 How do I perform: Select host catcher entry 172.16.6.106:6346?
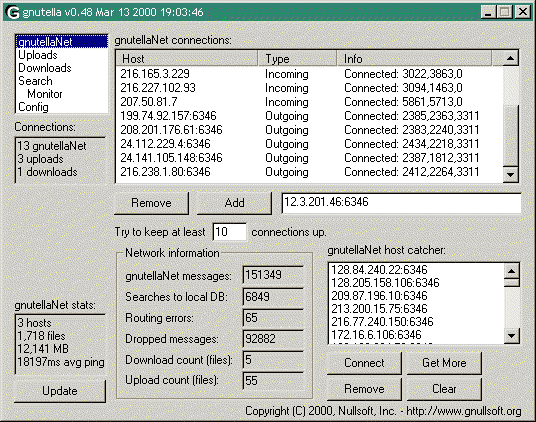(416, 335)
